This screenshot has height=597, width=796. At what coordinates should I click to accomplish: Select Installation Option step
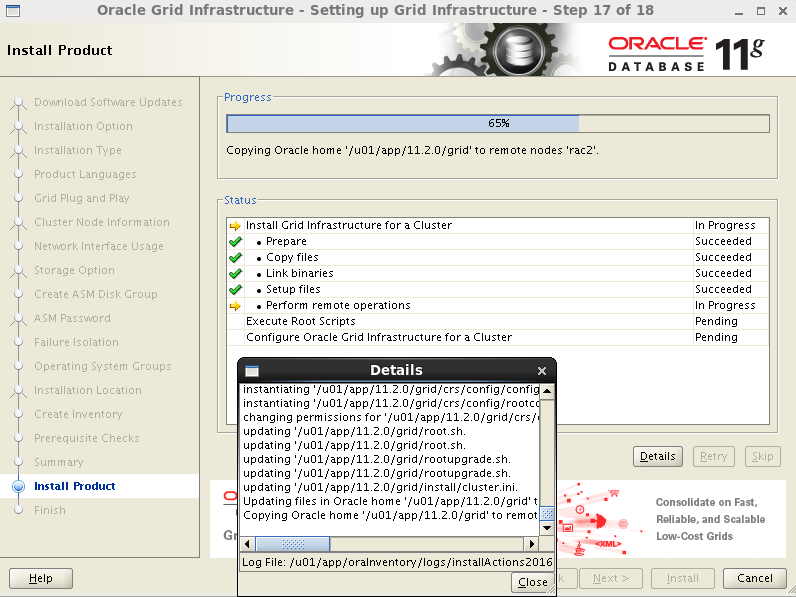click(83, 126)
